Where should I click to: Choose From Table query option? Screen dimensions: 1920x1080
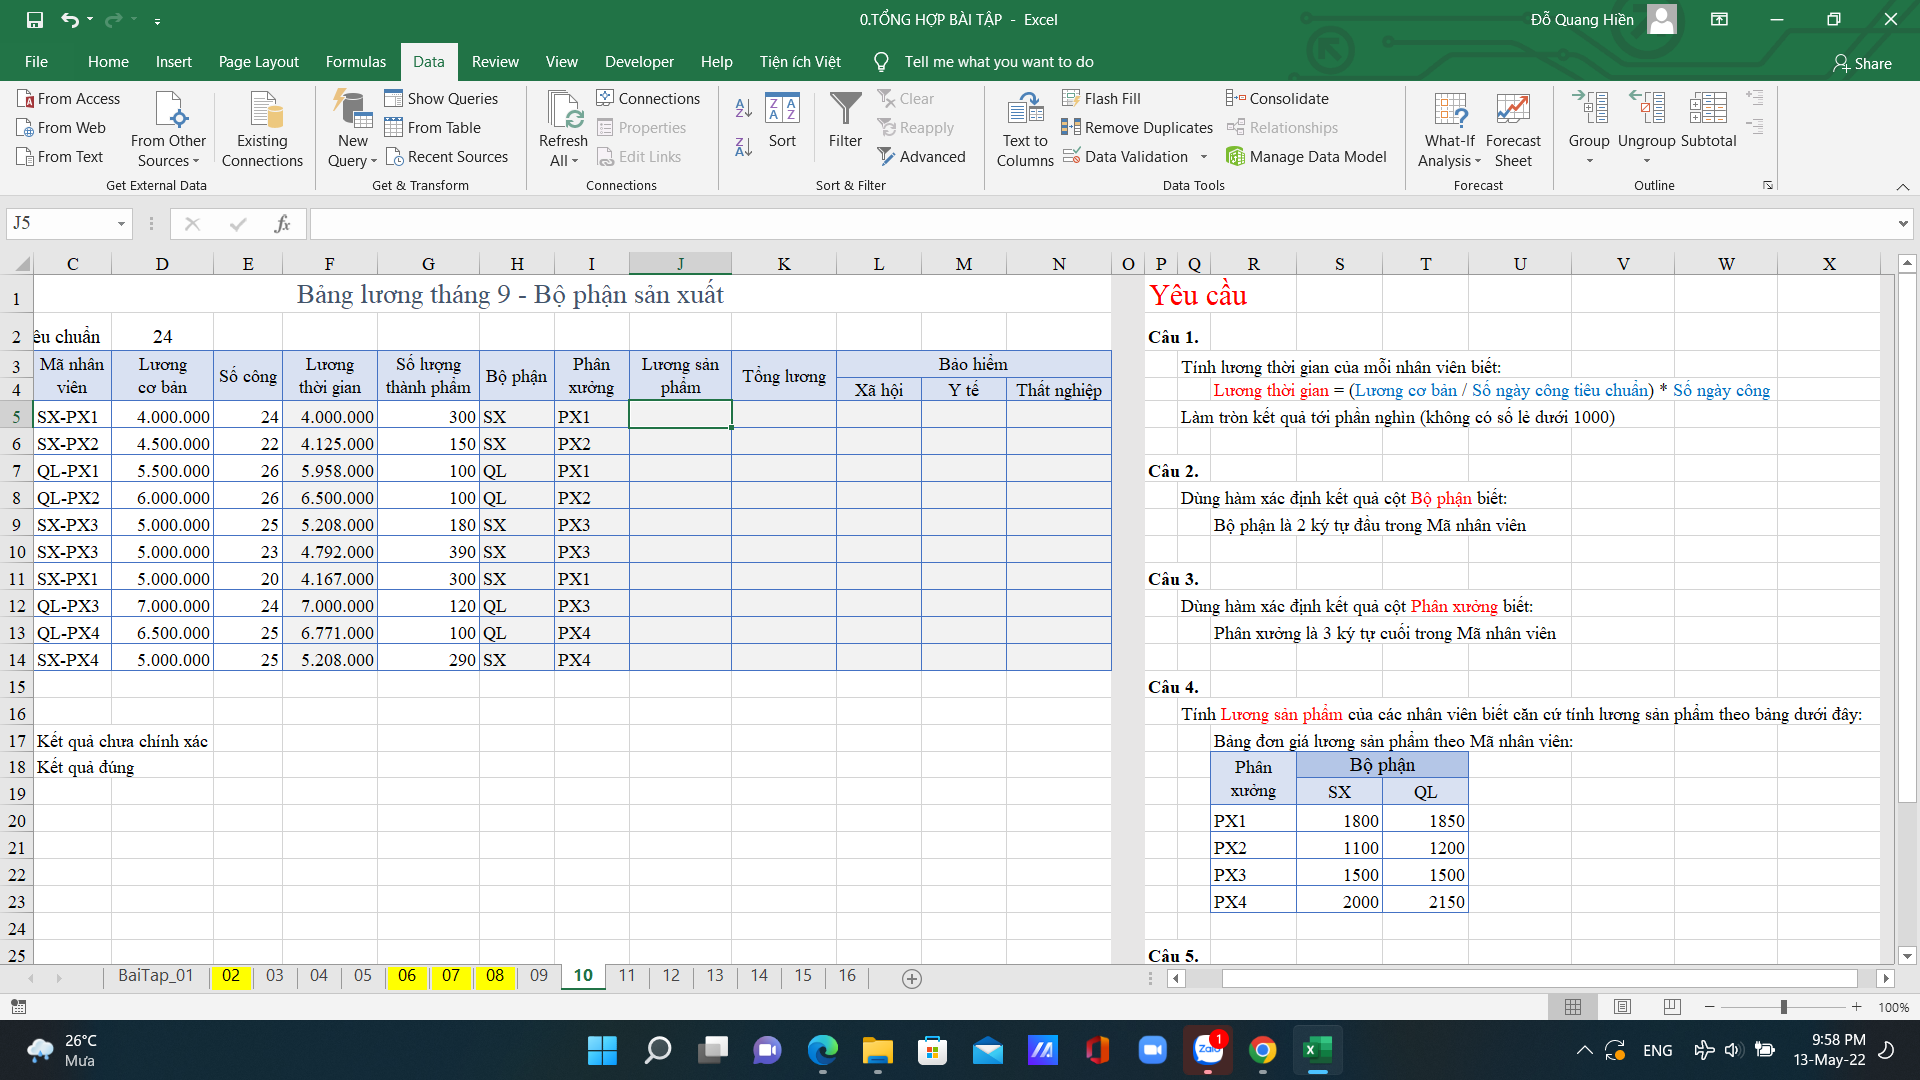[432, 127]
